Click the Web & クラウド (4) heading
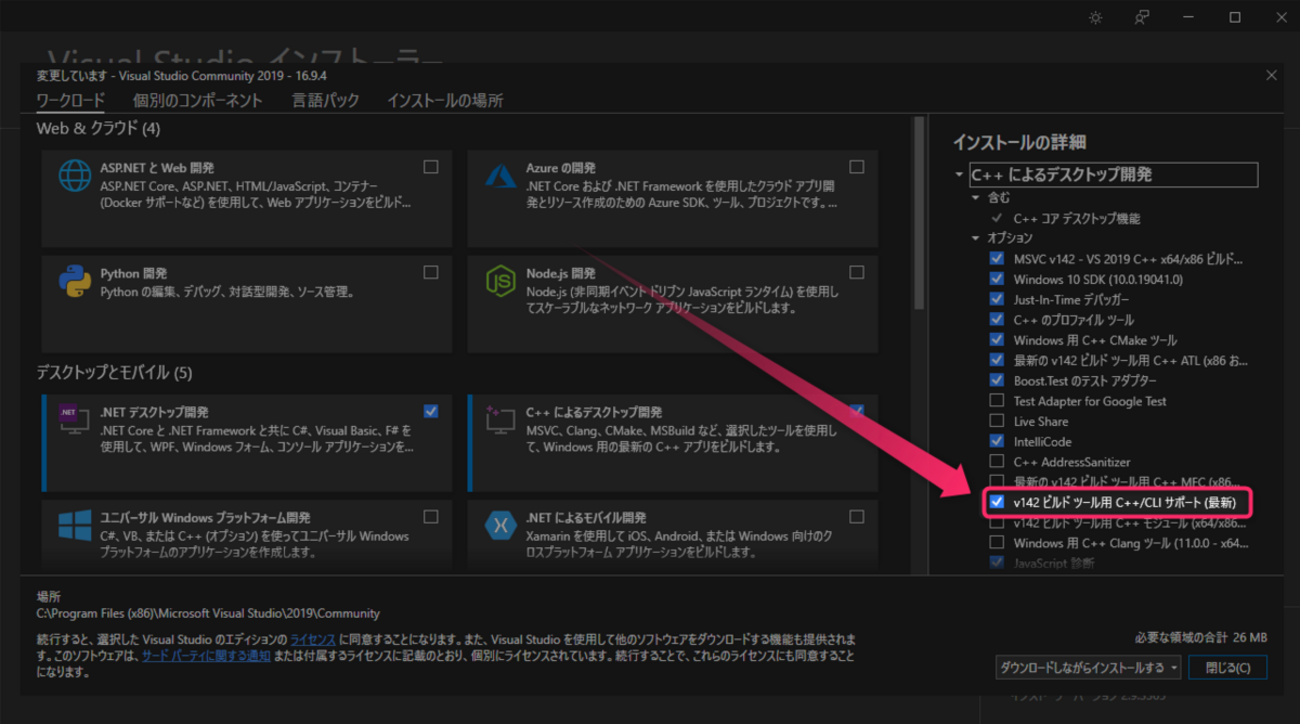 98,129
